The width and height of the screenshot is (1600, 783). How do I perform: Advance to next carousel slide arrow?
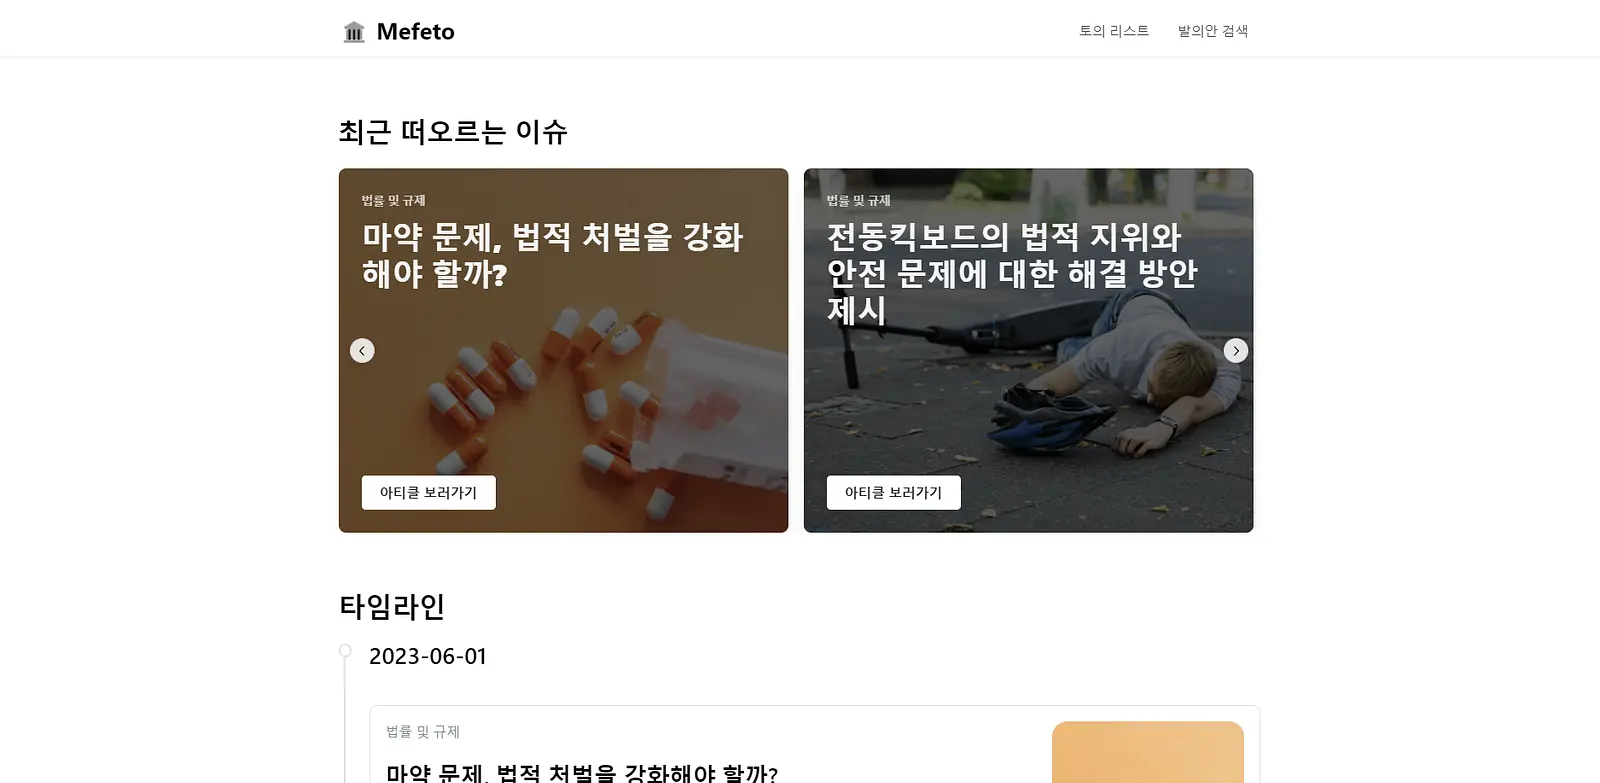tap(1236, 351)
